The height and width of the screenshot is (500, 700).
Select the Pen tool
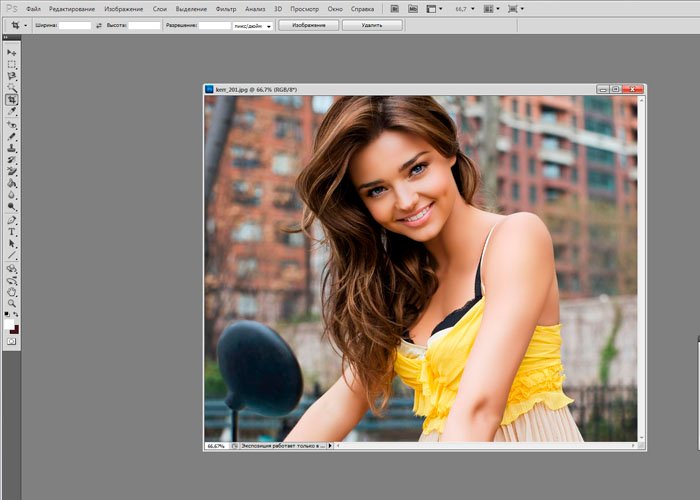coord(12,219)
